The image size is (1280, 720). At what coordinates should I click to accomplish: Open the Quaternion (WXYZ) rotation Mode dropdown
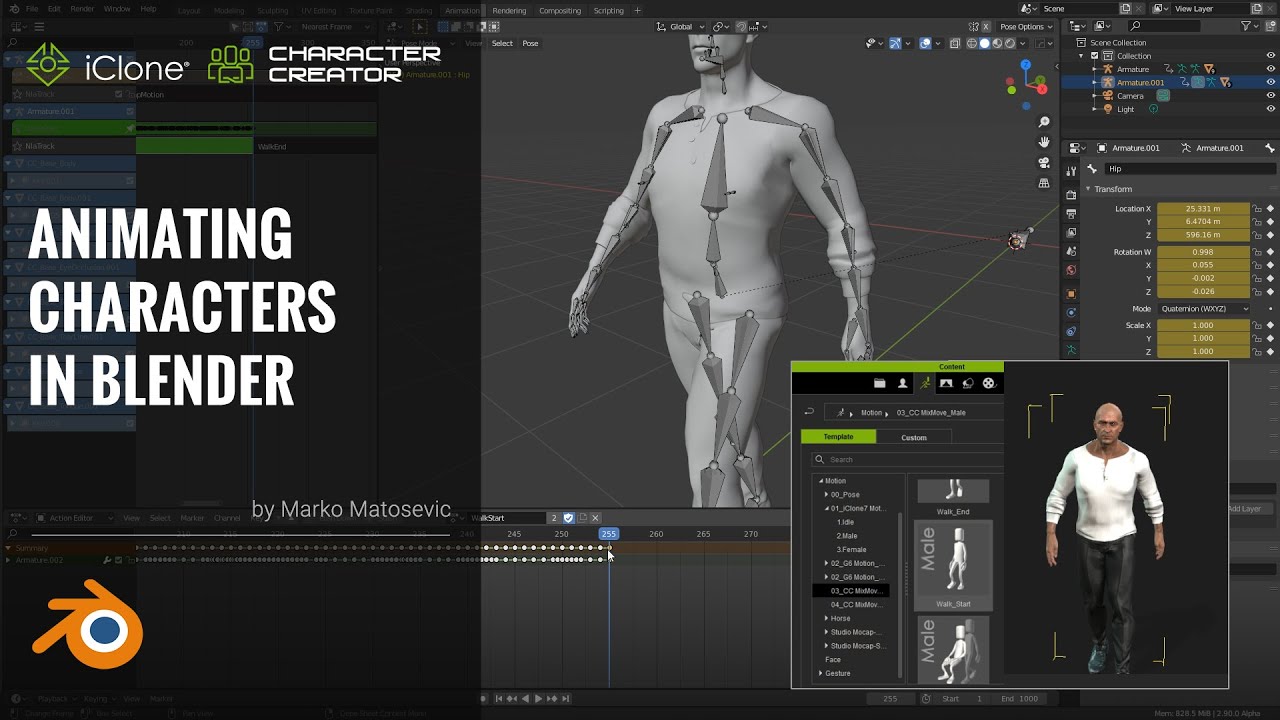(x=1204, y=309)
